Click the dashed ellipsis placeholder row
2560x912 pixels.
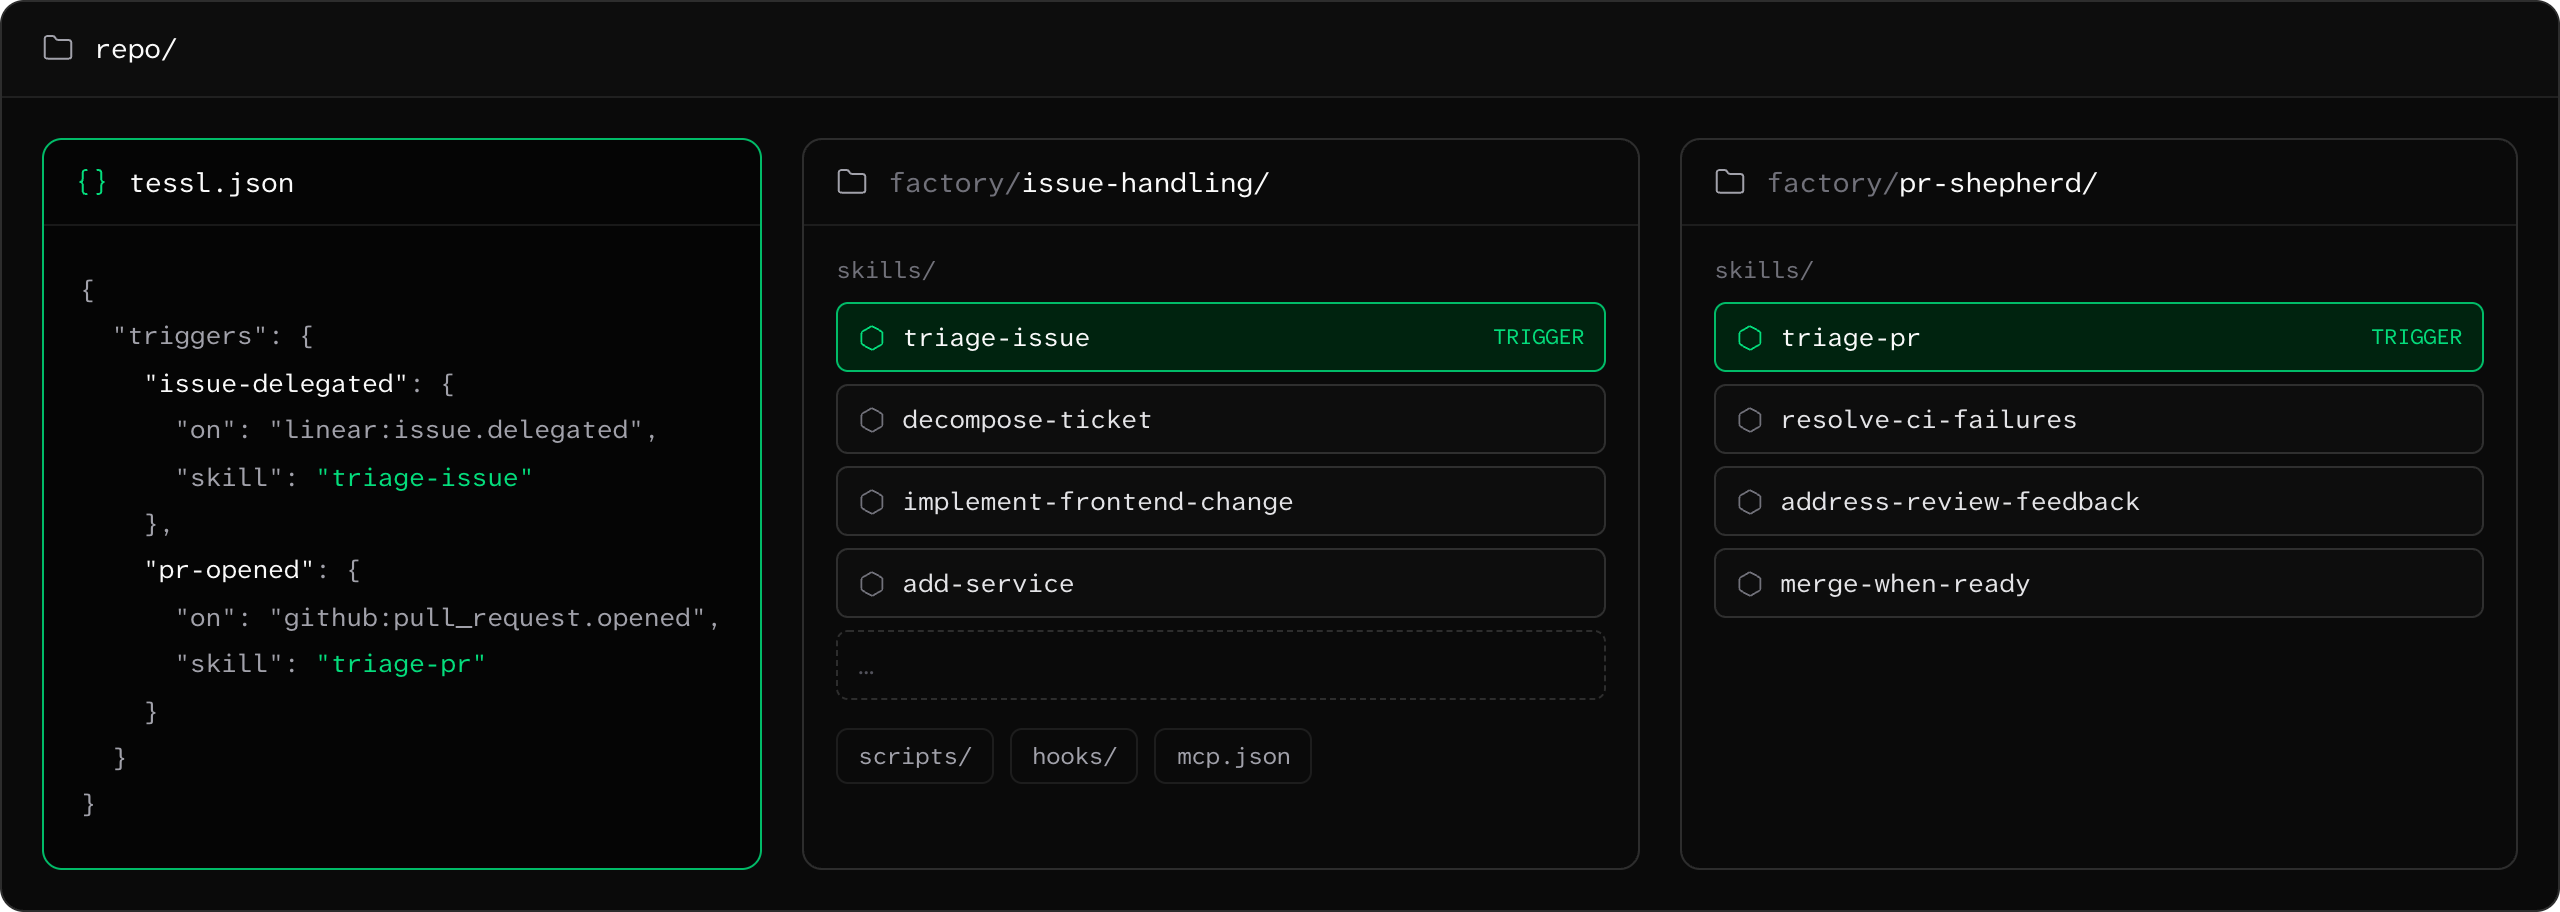click(1221, 666)
